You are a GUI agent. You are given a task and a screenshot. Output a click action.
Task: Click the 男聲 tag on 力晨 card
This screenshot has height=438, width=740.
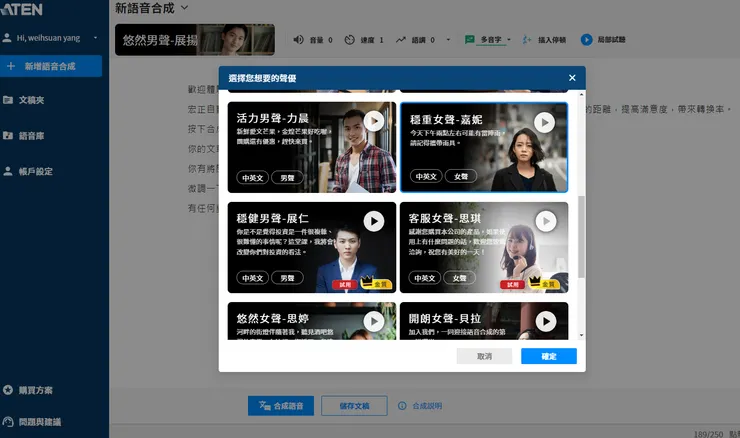[287, 178]
